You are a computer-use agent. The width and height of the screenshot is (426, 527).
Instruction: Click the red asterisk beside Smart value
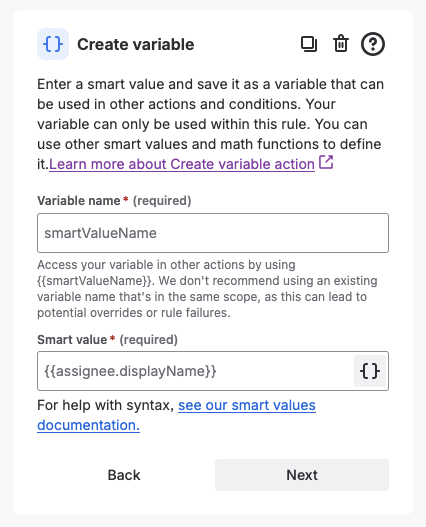[113, 339]
